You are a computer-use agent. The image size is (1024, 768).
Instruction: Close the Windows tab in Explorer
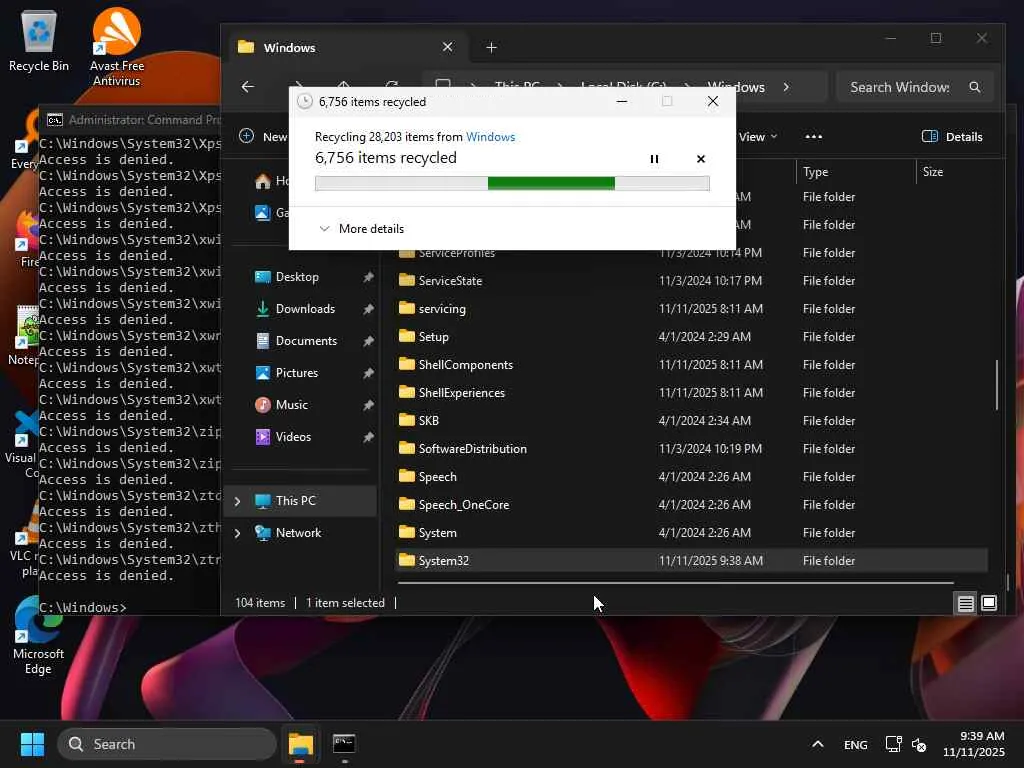447,47
